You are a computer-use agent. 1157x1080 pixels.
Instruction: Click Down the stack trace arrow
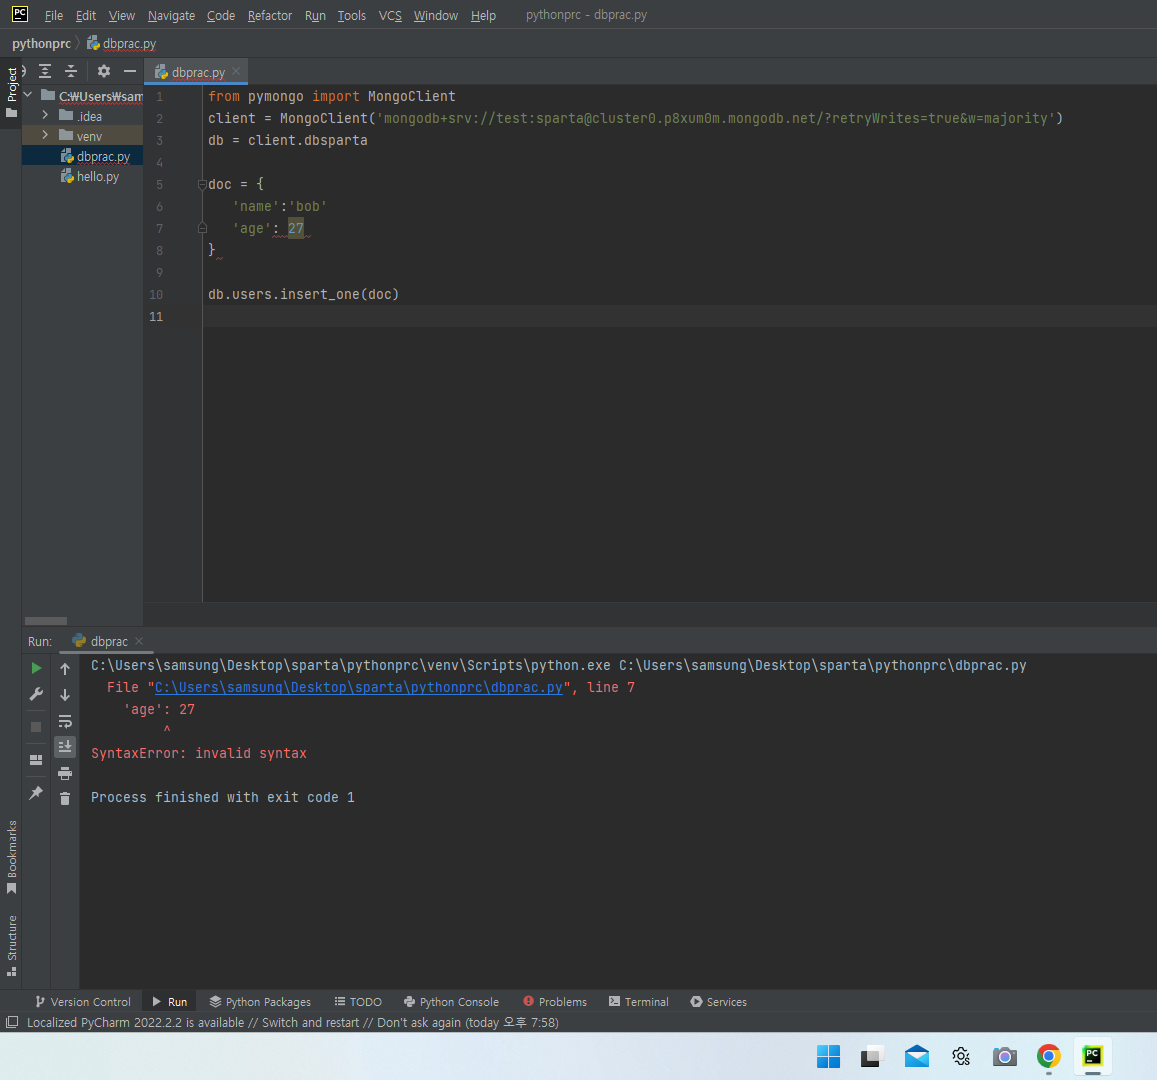(x=65, y=695)
